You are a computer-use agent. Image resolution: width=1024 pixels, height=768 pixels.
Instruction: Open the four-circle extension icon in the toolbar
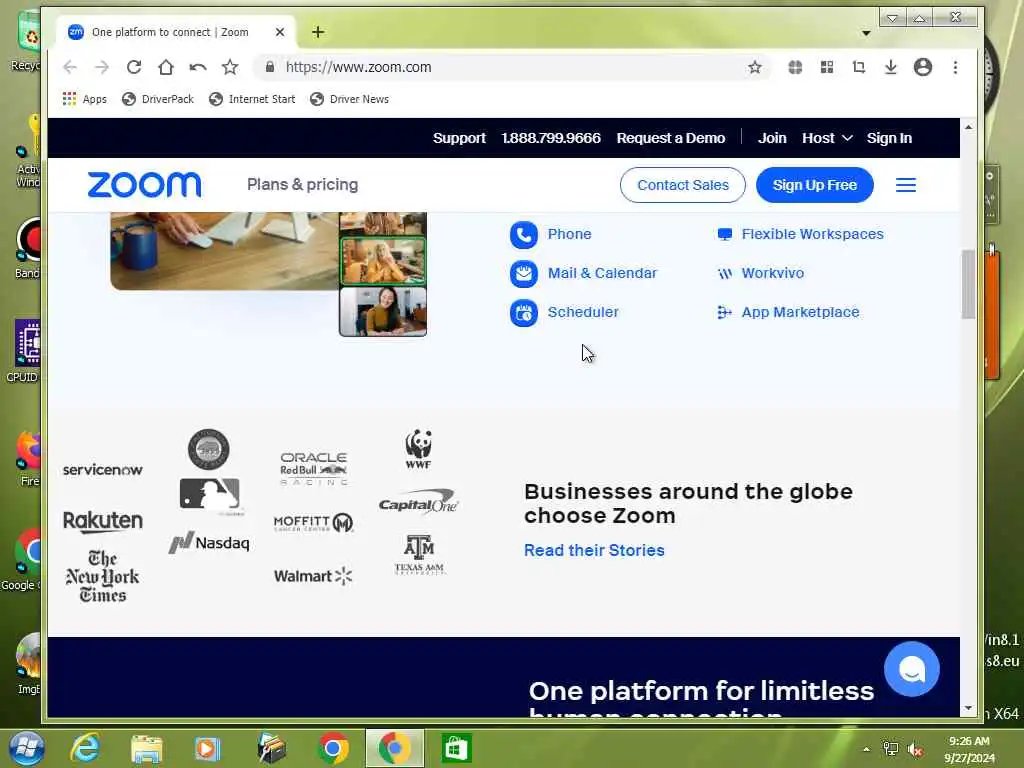[795, 67]
